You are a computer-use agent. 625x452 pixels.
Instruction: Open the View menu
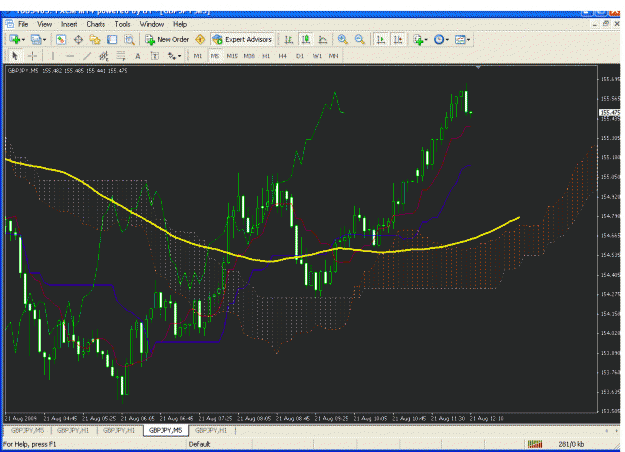[45, 24]
